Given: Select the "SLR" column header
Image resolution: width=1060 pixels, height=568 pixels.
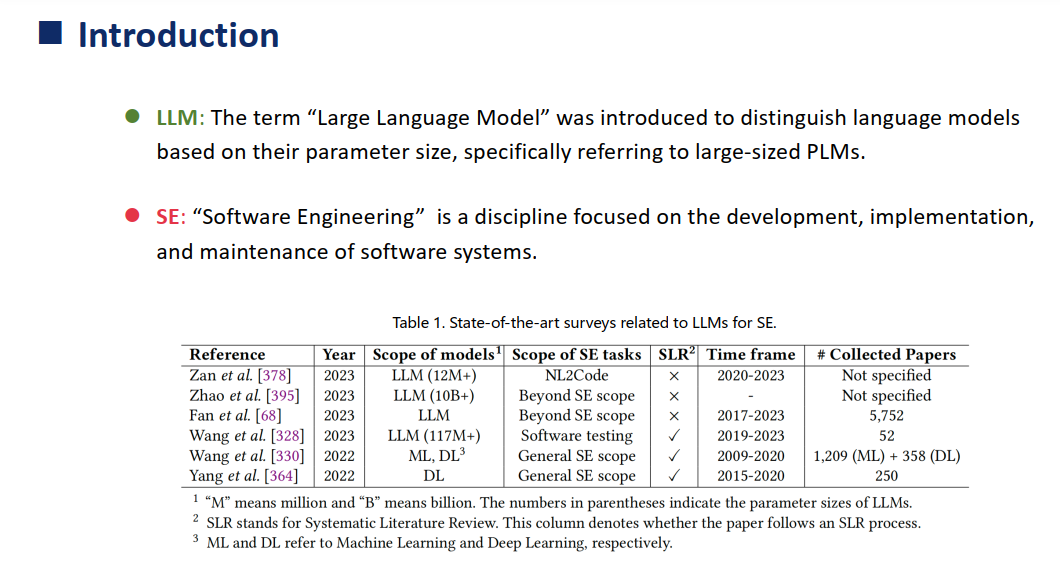Looking at the screenshot, I should (x=676, y=354).
